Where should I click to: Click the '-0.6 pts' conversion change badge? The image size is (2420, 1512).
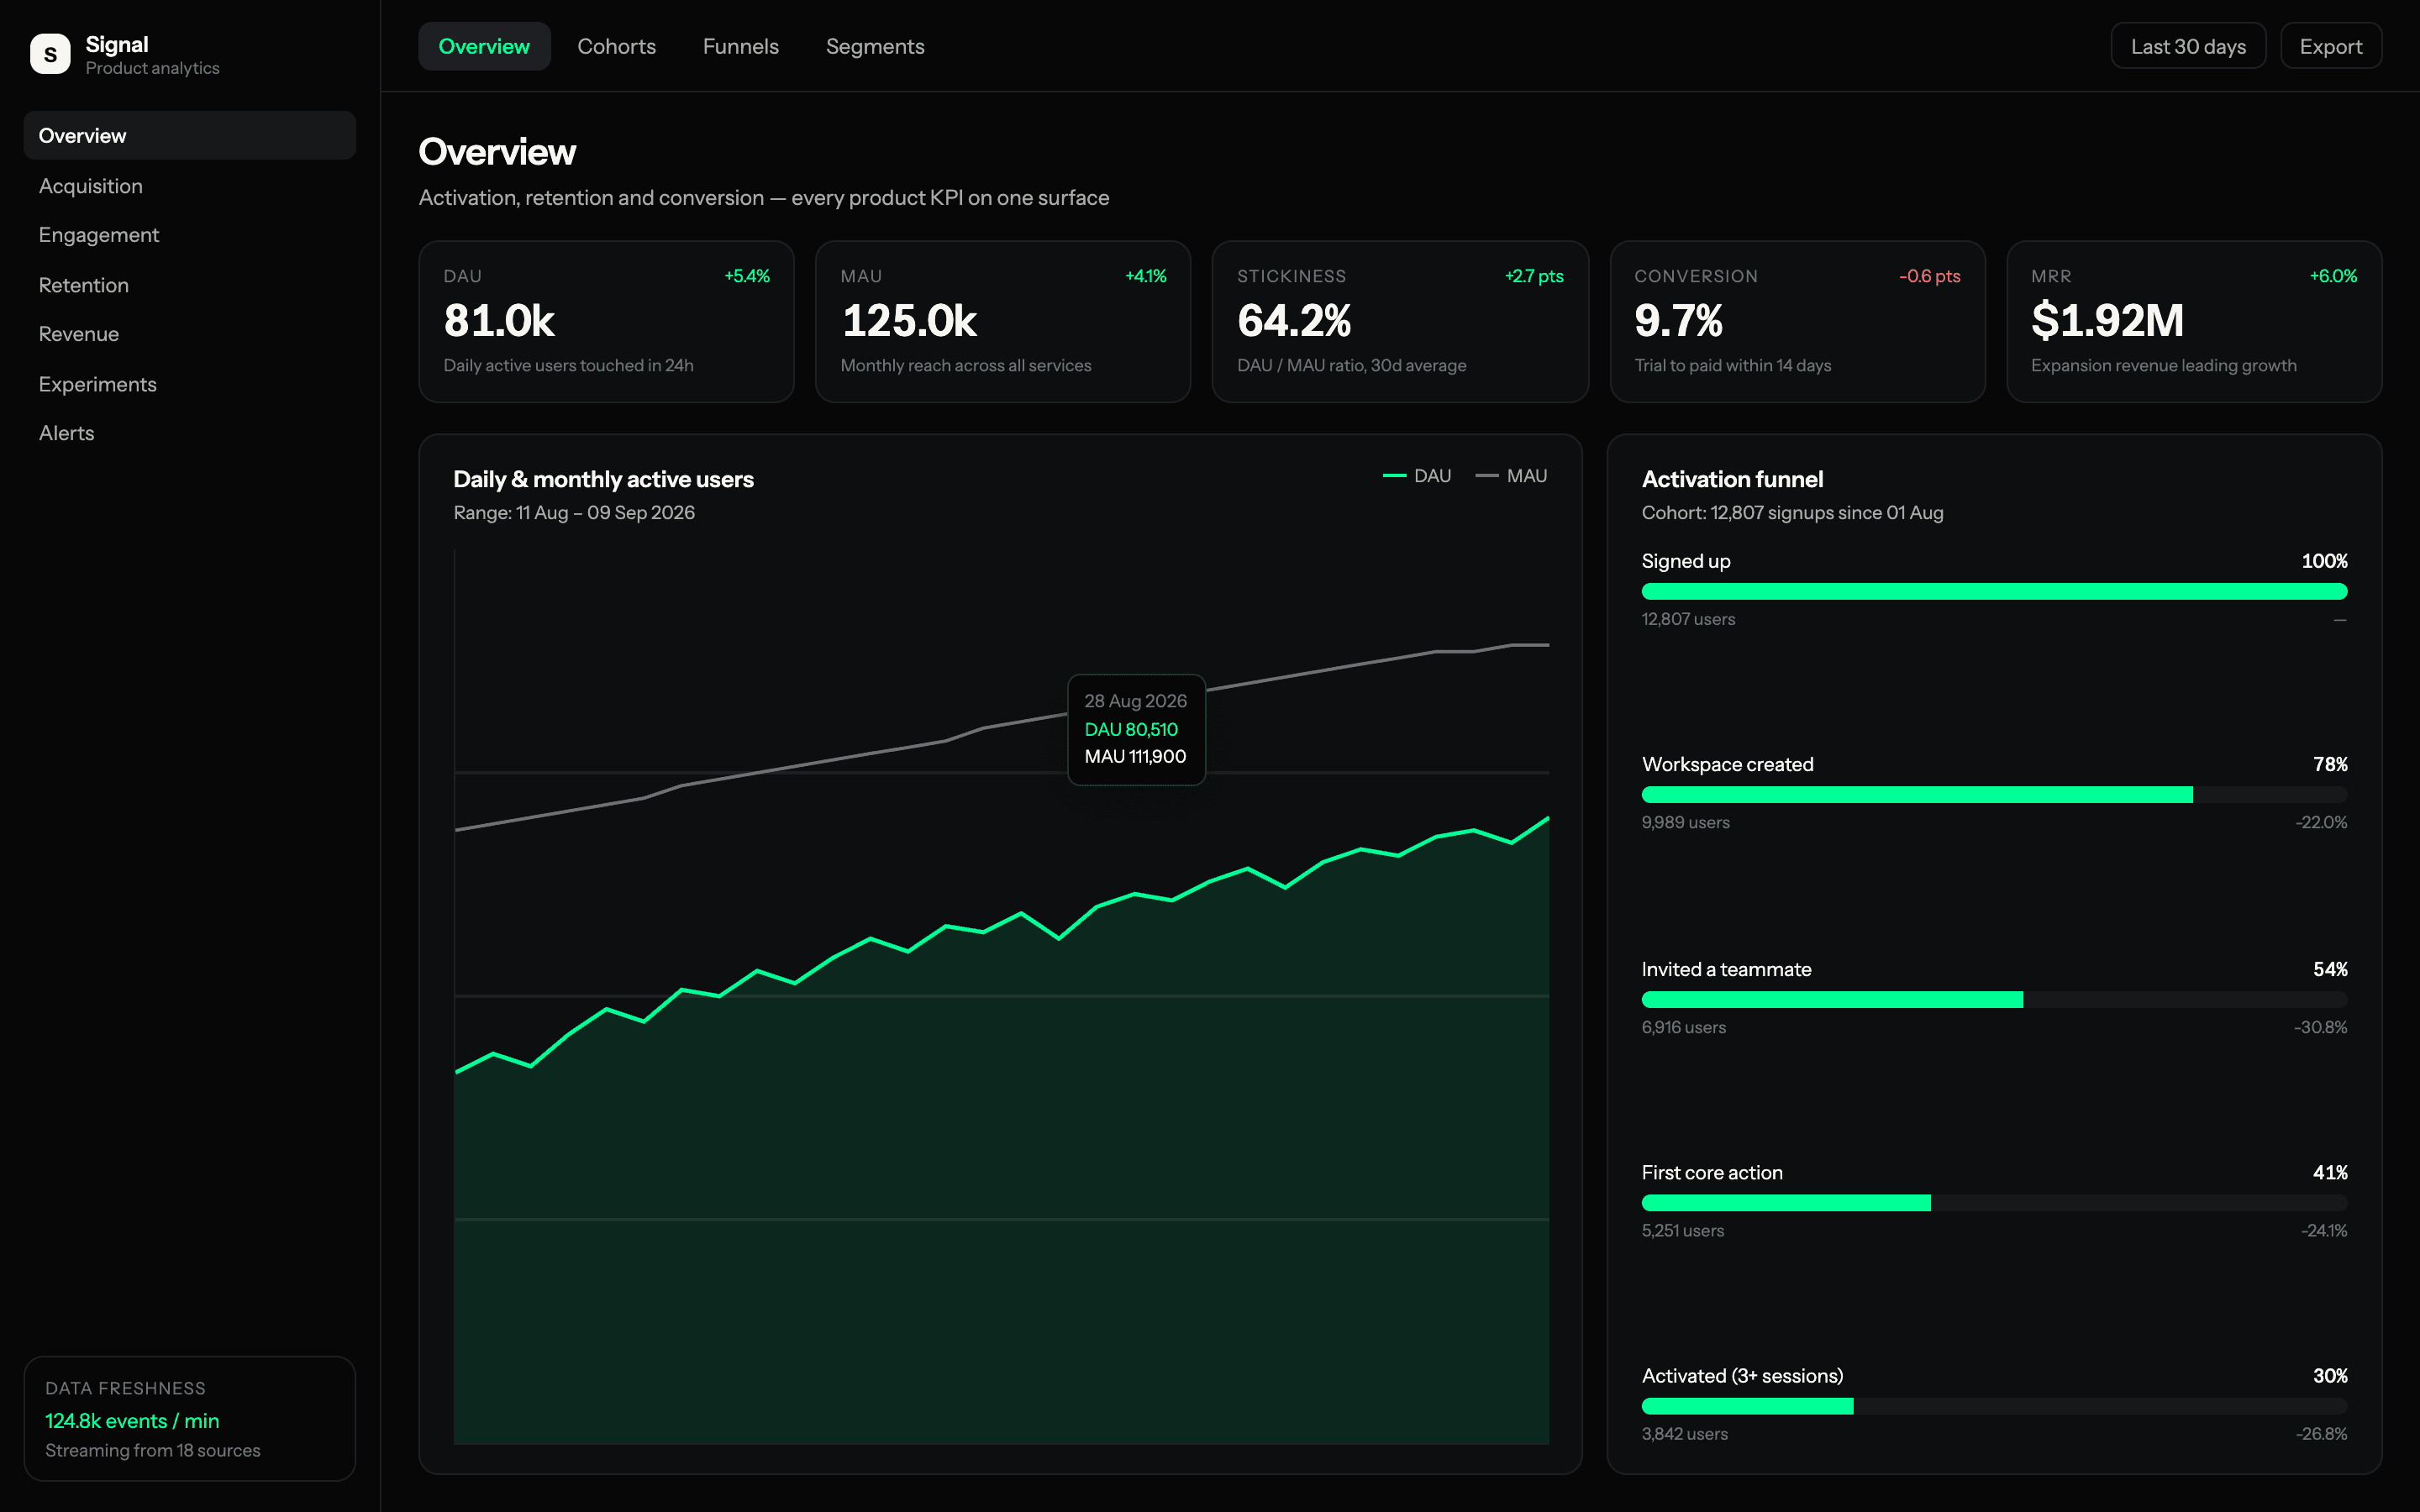[x=1930, y=276]
